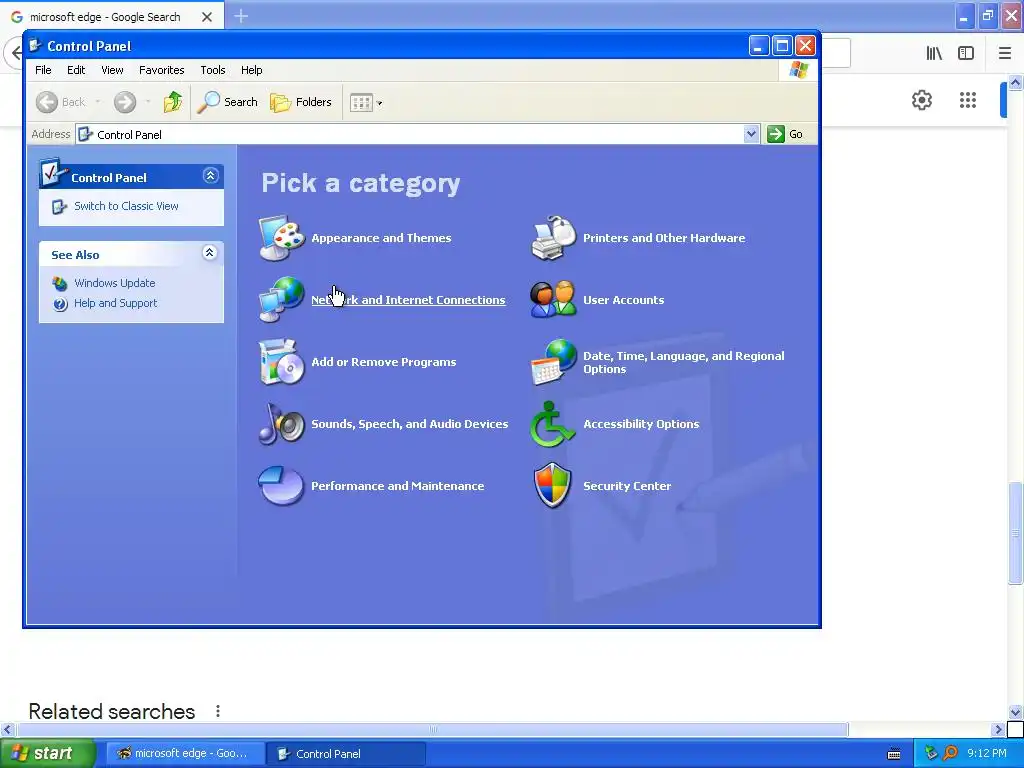Switch to microsoft edge taskbar button

point(184,754)
